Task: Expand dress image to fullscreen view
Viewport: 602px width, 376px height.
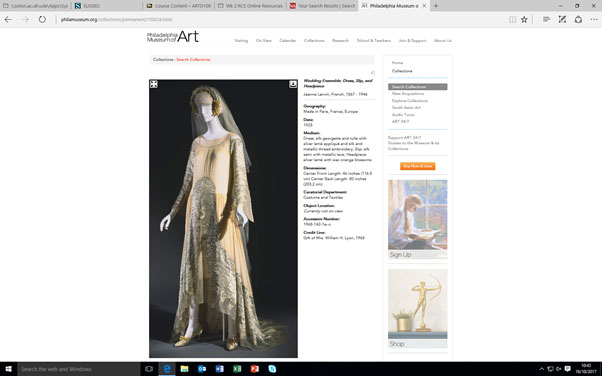Action: click(154, 84)
